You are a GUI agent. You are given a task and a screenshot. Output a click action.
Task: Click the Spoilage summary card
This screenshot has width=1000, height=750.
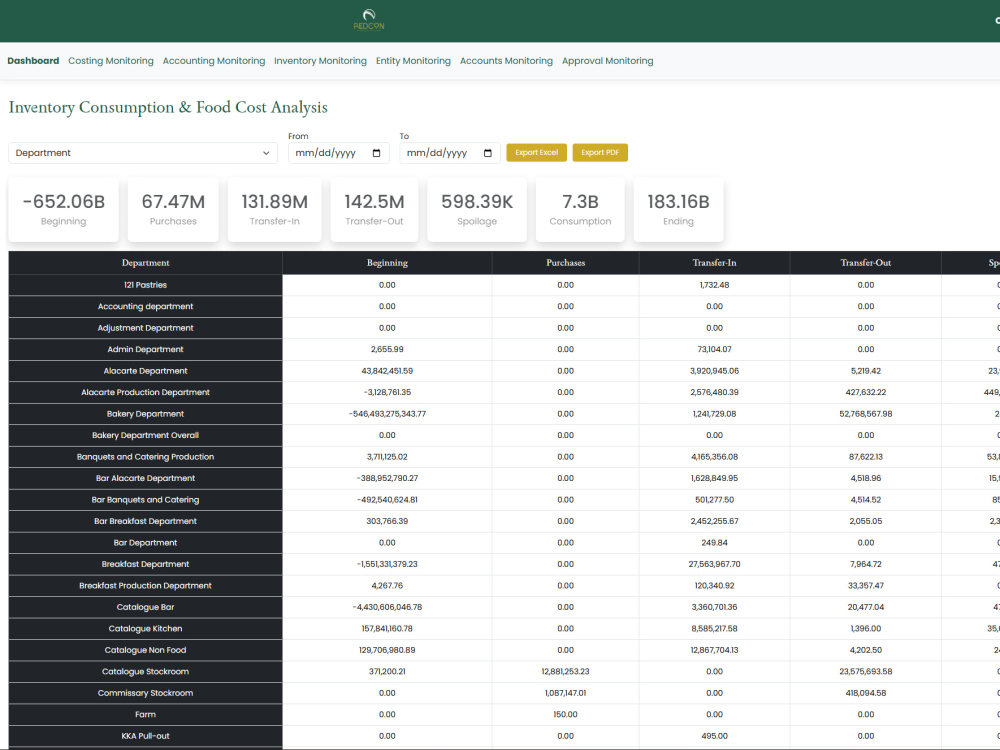pos(477,210)
